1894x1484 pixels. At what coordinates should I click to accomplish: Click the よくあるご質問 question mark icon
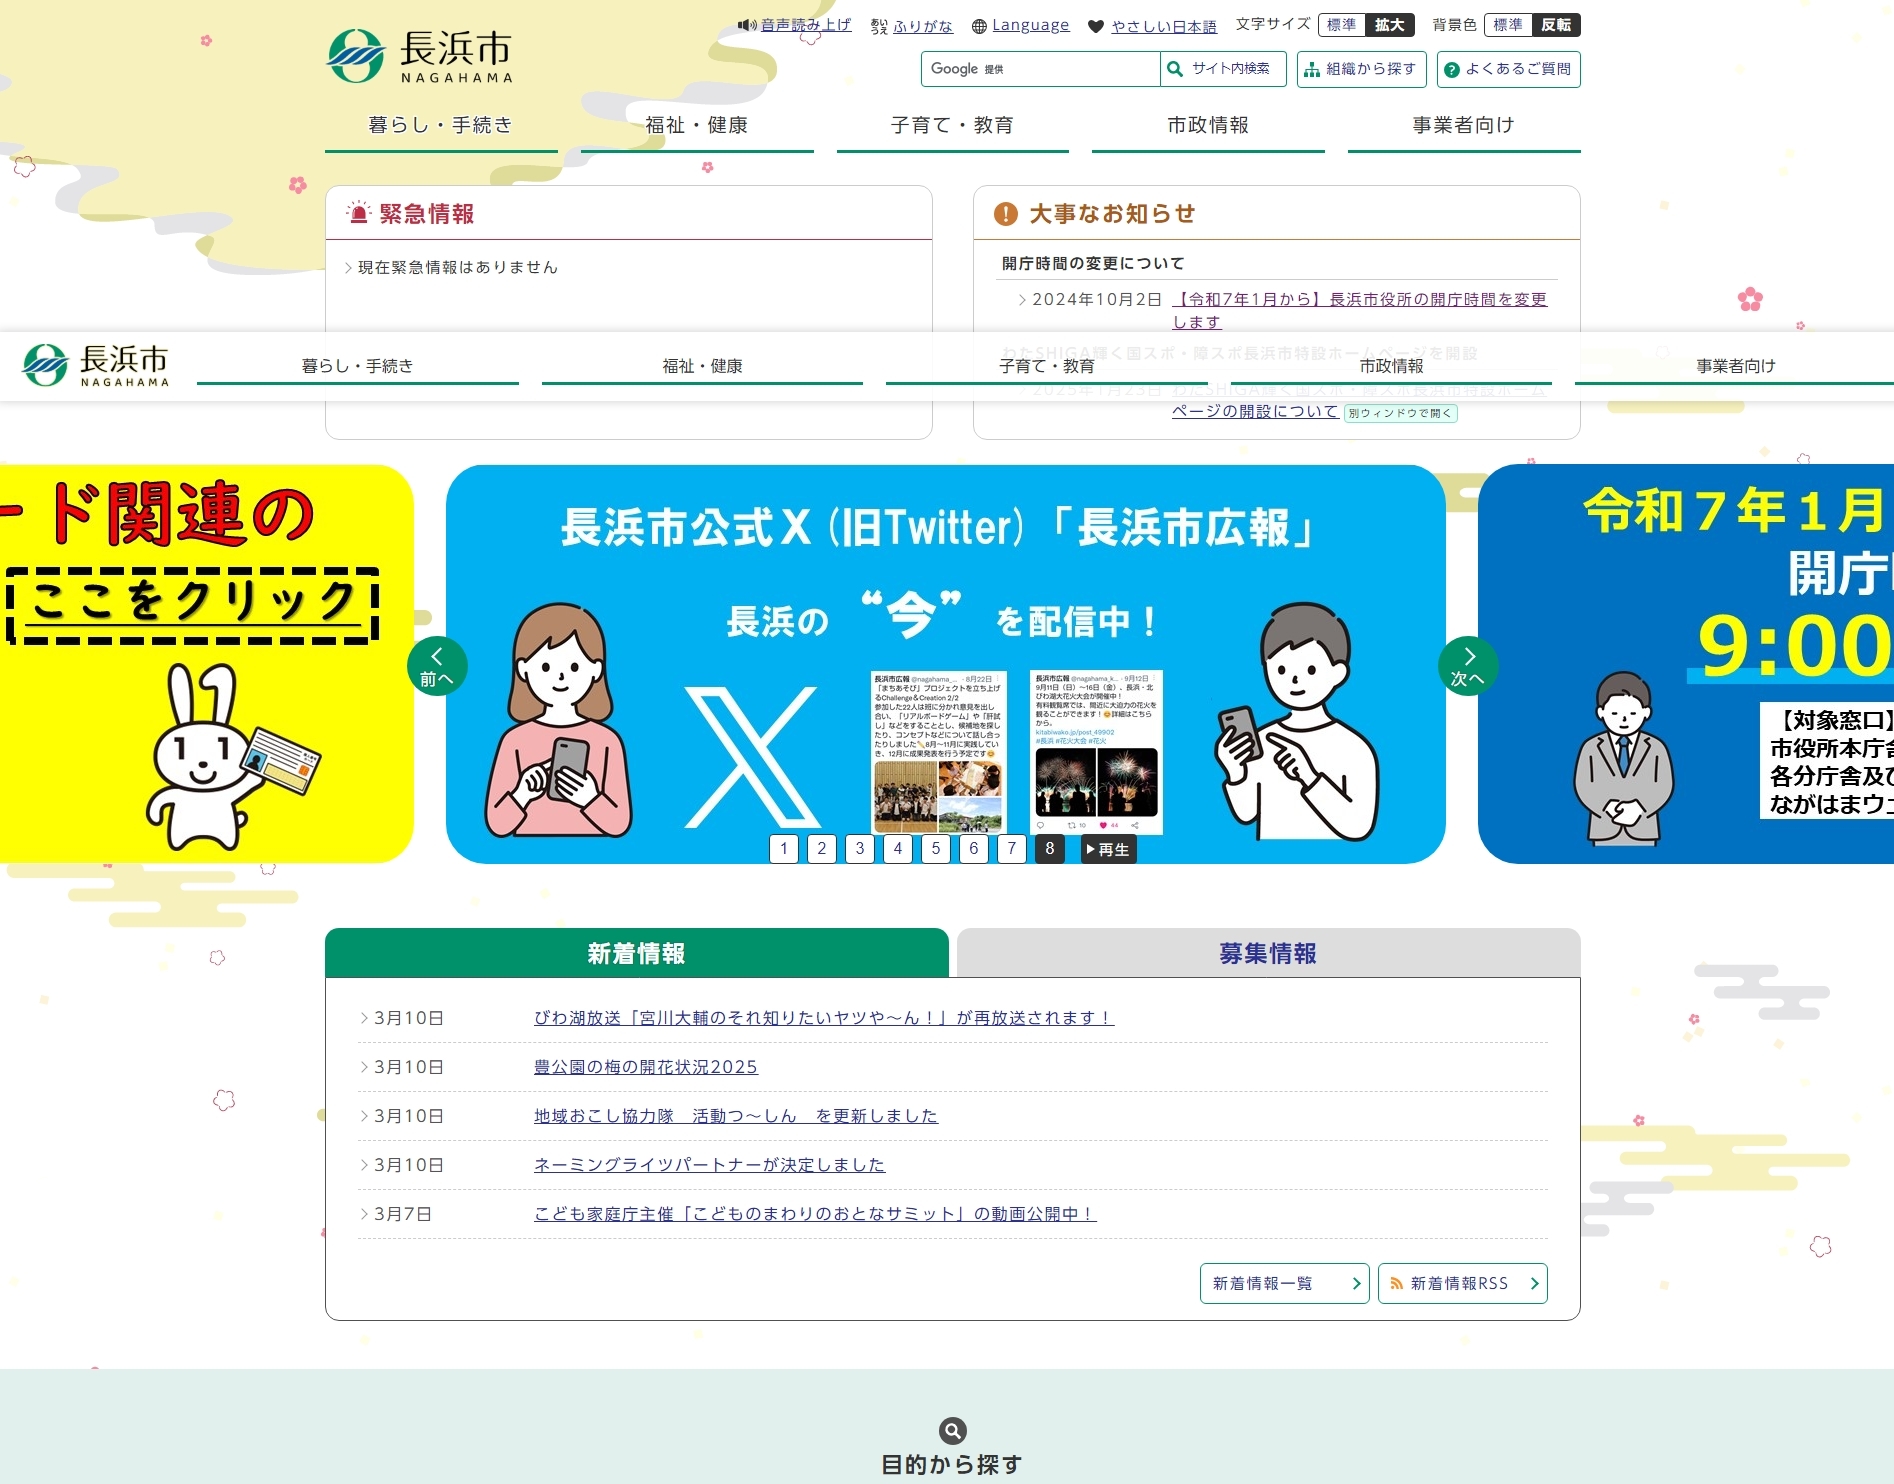(1451, 69)
